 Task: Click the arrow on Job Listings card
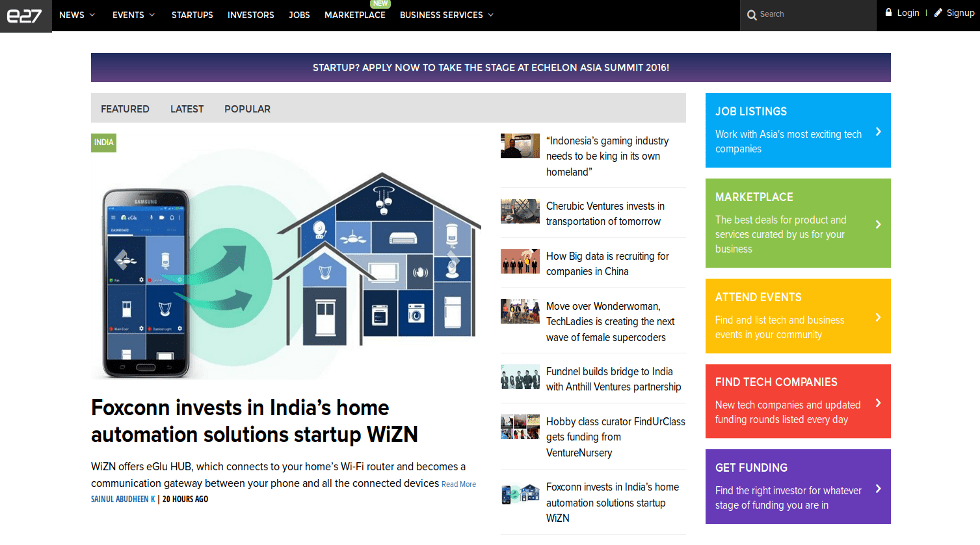878,132
